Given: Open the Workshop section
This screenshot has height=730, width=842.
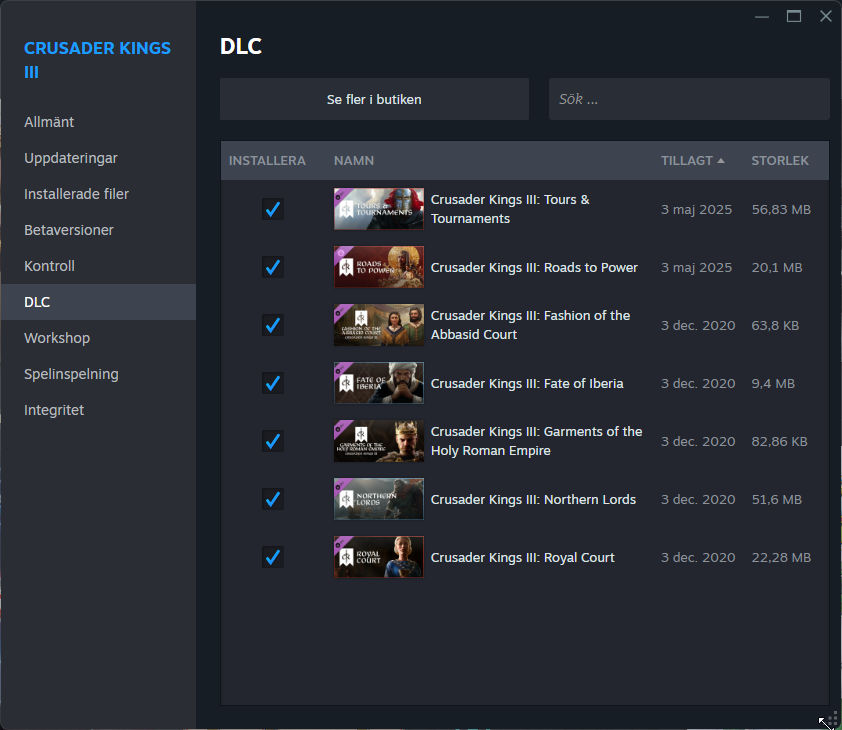Looking at the screenshot, I should (x=98, y=338).
